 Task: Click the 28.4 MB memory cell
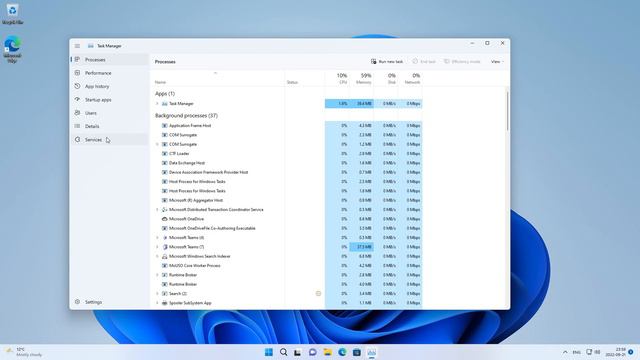[361, 104]
